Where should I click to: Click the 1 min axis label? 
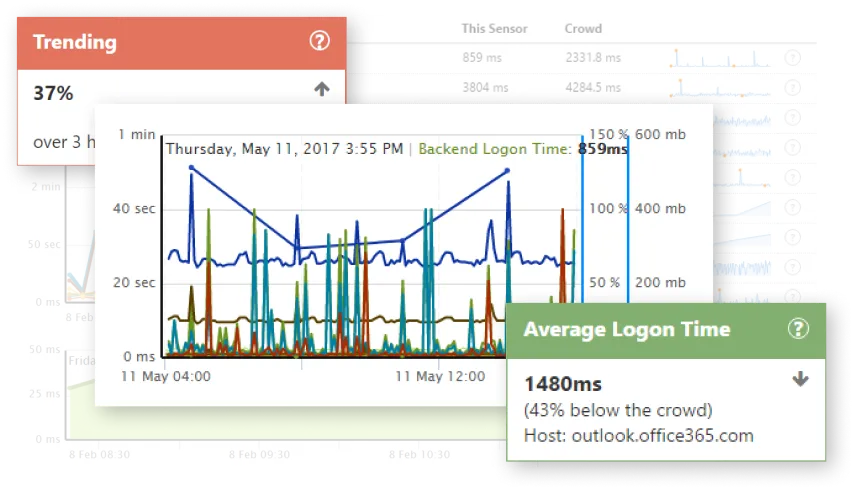[x=137, y=134]
